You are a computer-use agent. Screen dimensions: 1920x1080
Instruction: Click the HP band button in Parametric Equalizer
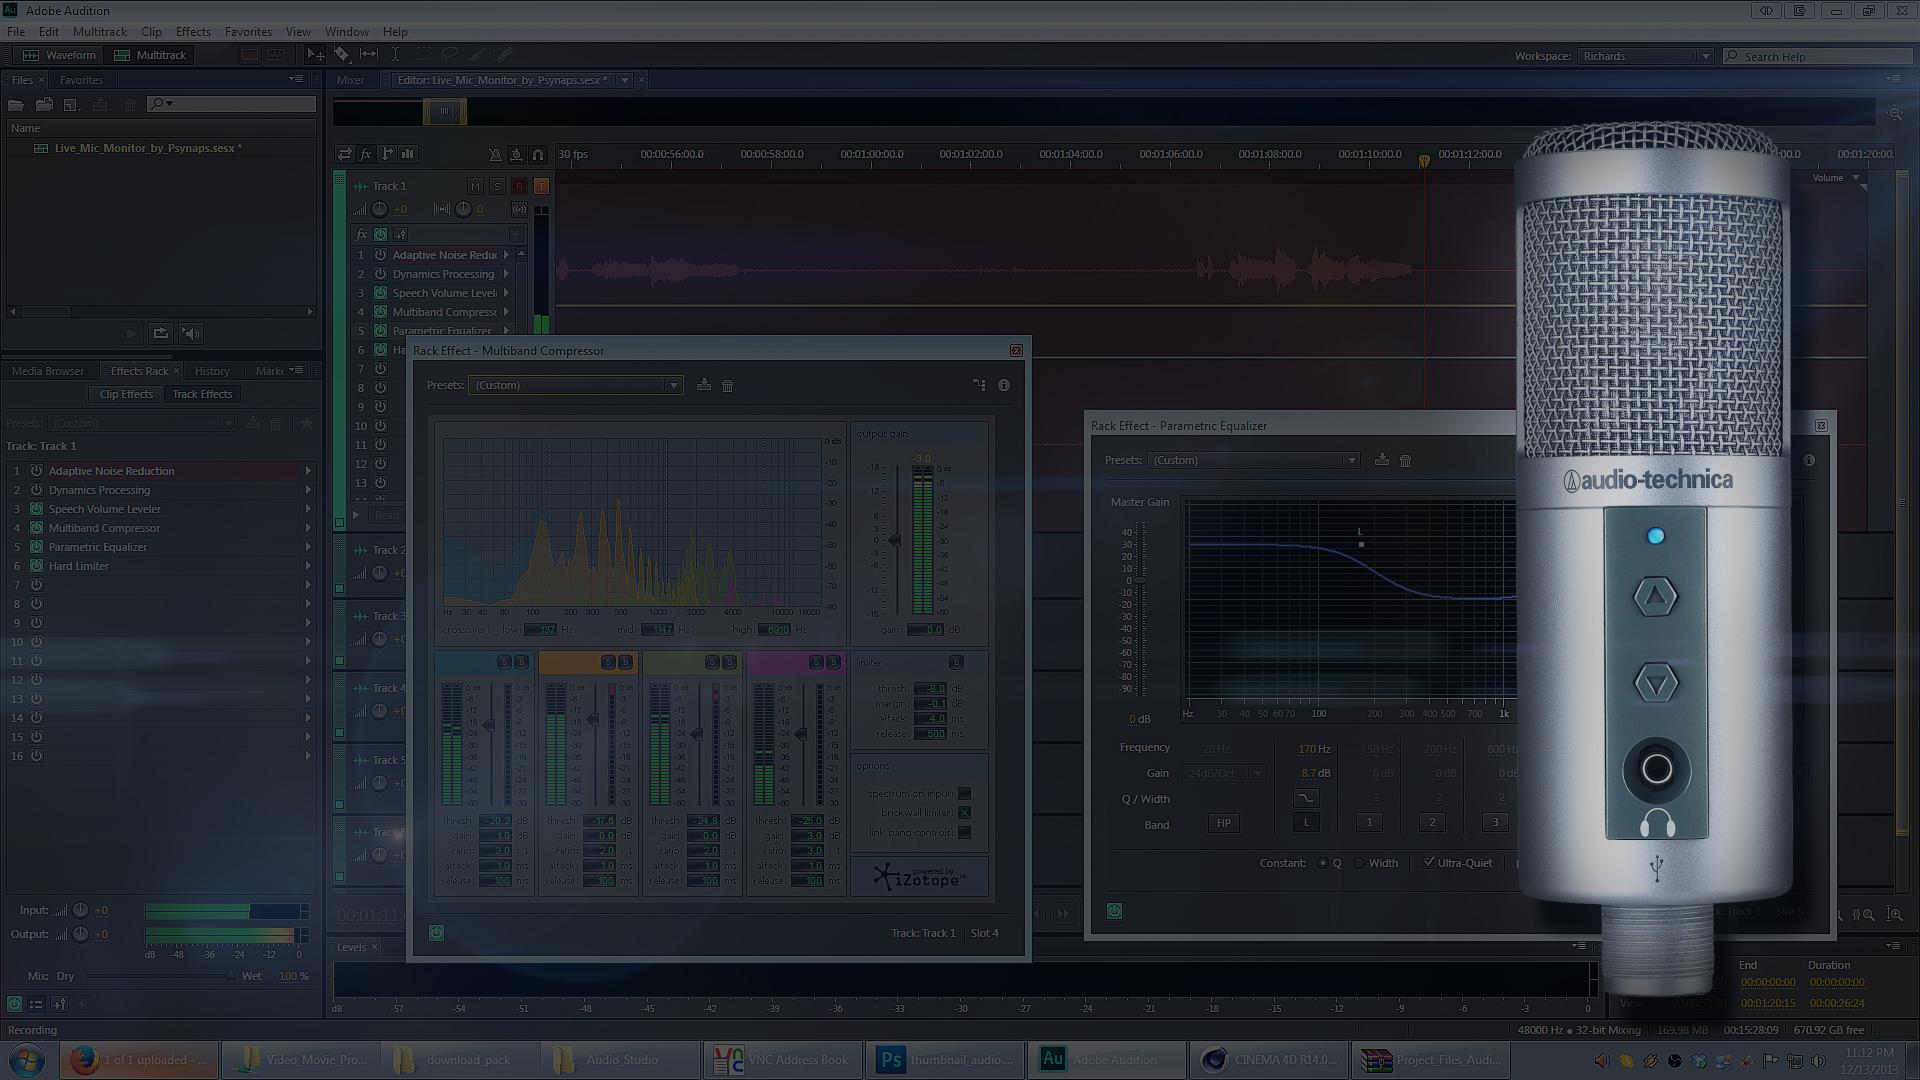click(x=1224, y=822)
